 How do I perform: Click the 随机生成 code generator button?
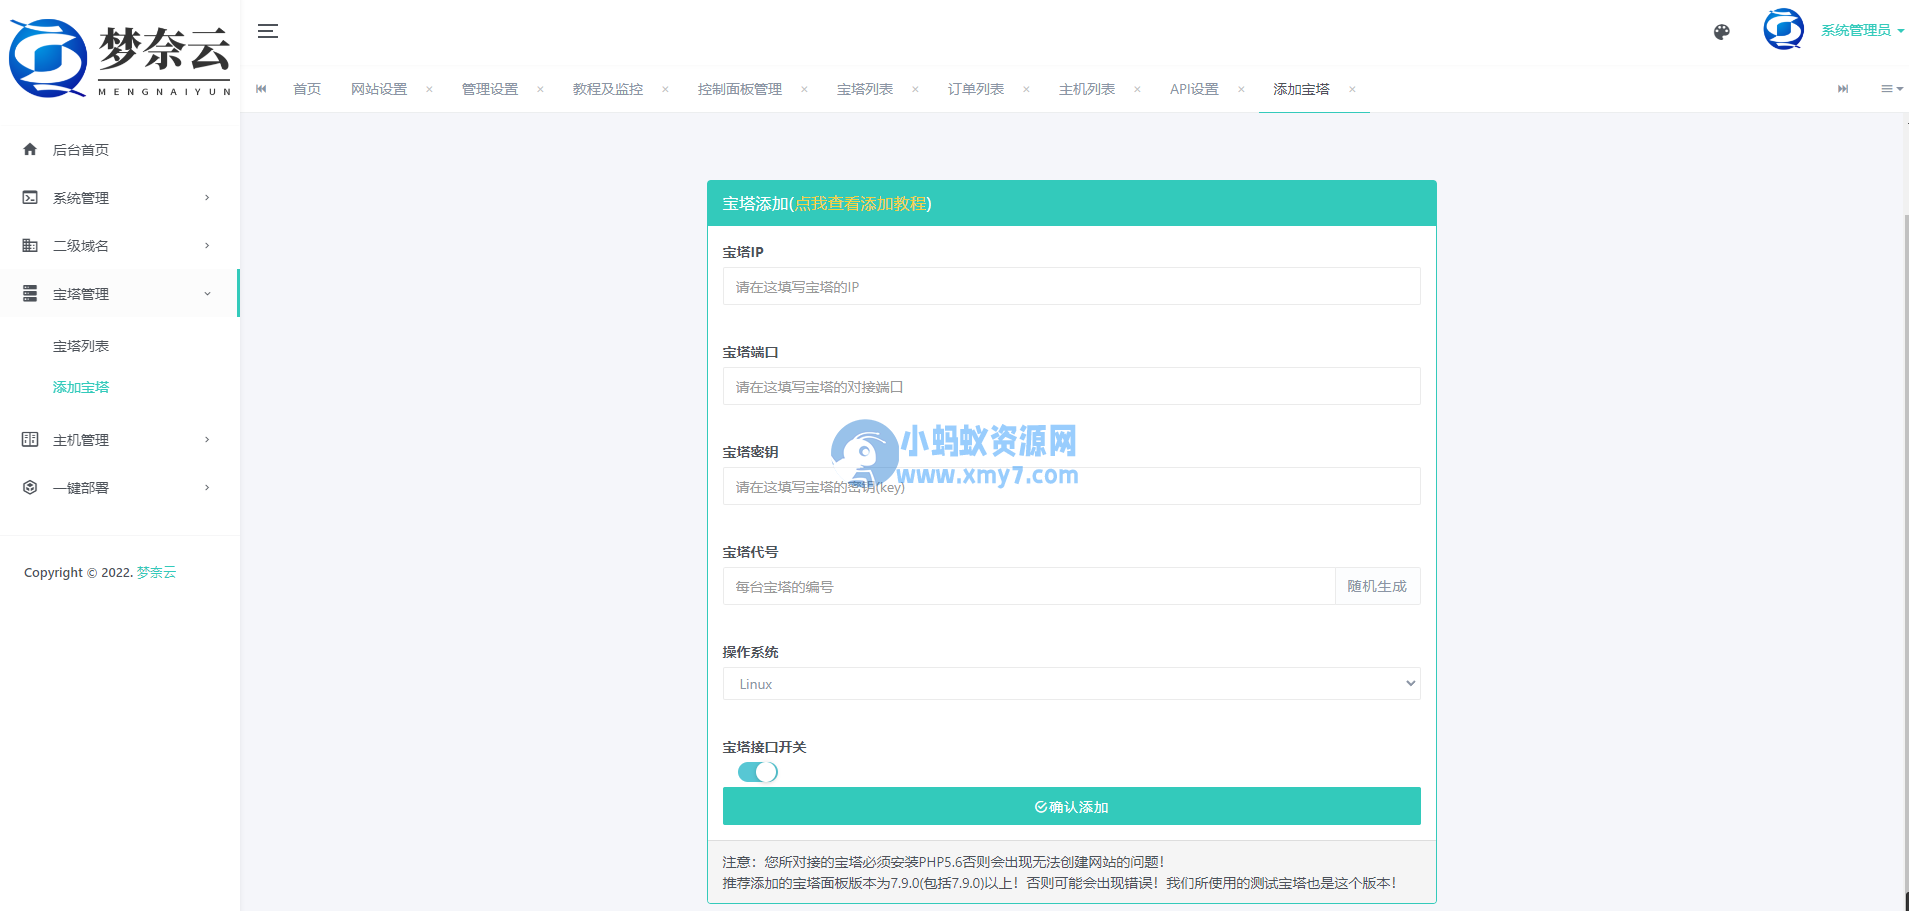(1378, 586)
